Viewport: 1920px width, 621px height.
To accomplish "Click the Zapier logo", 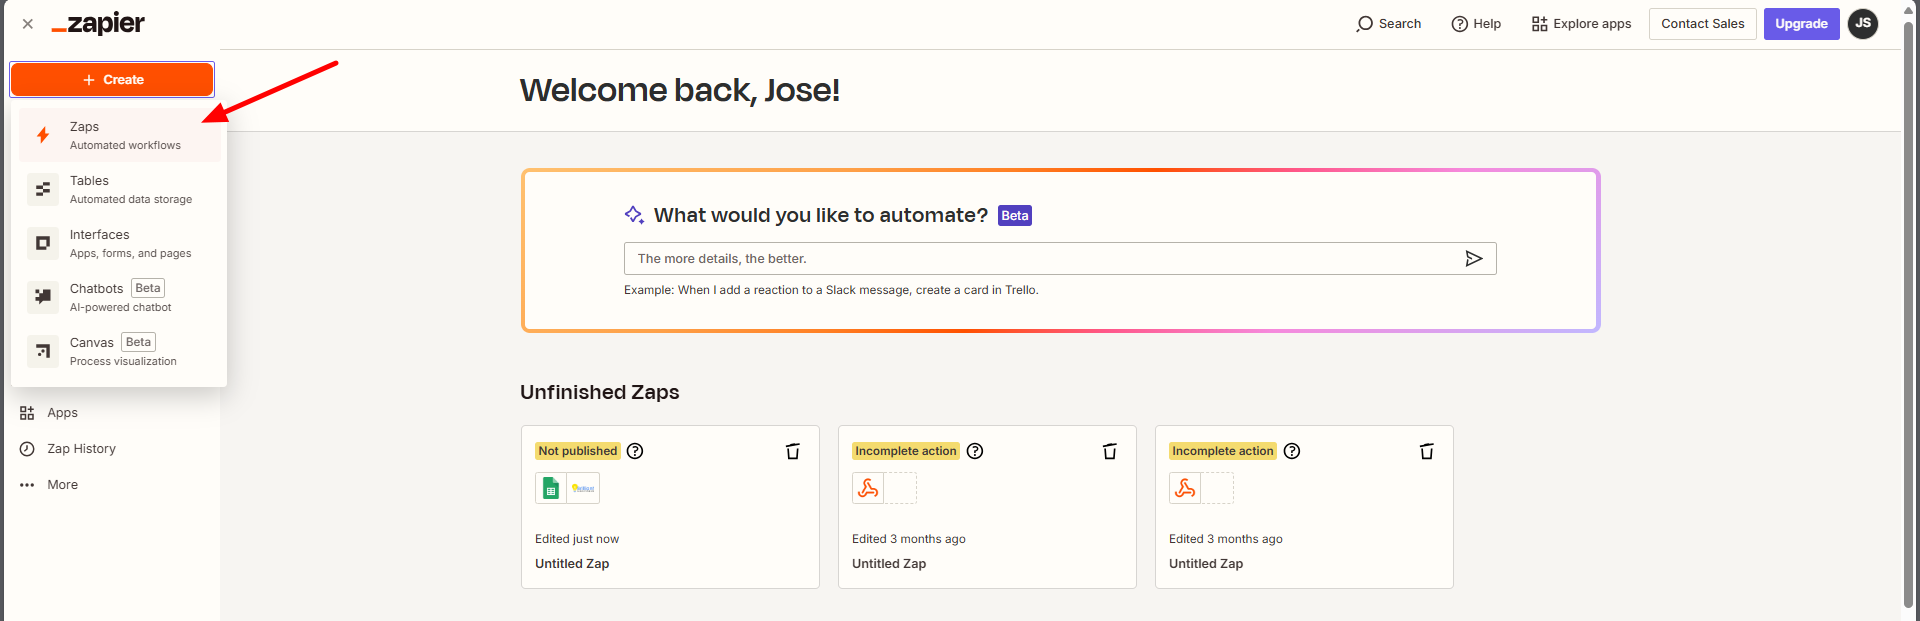I will (98, 24).
